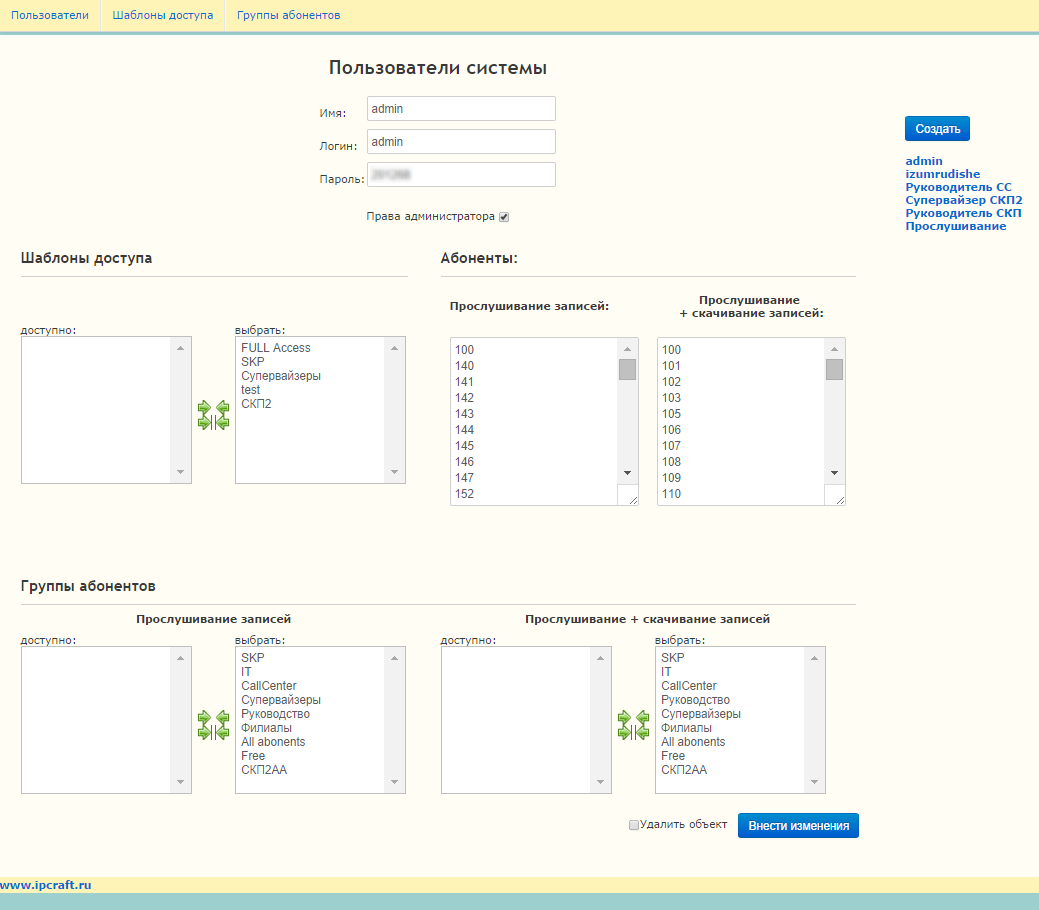Click the move-right arrow in Прослушивание записей groups

[204, 717]
